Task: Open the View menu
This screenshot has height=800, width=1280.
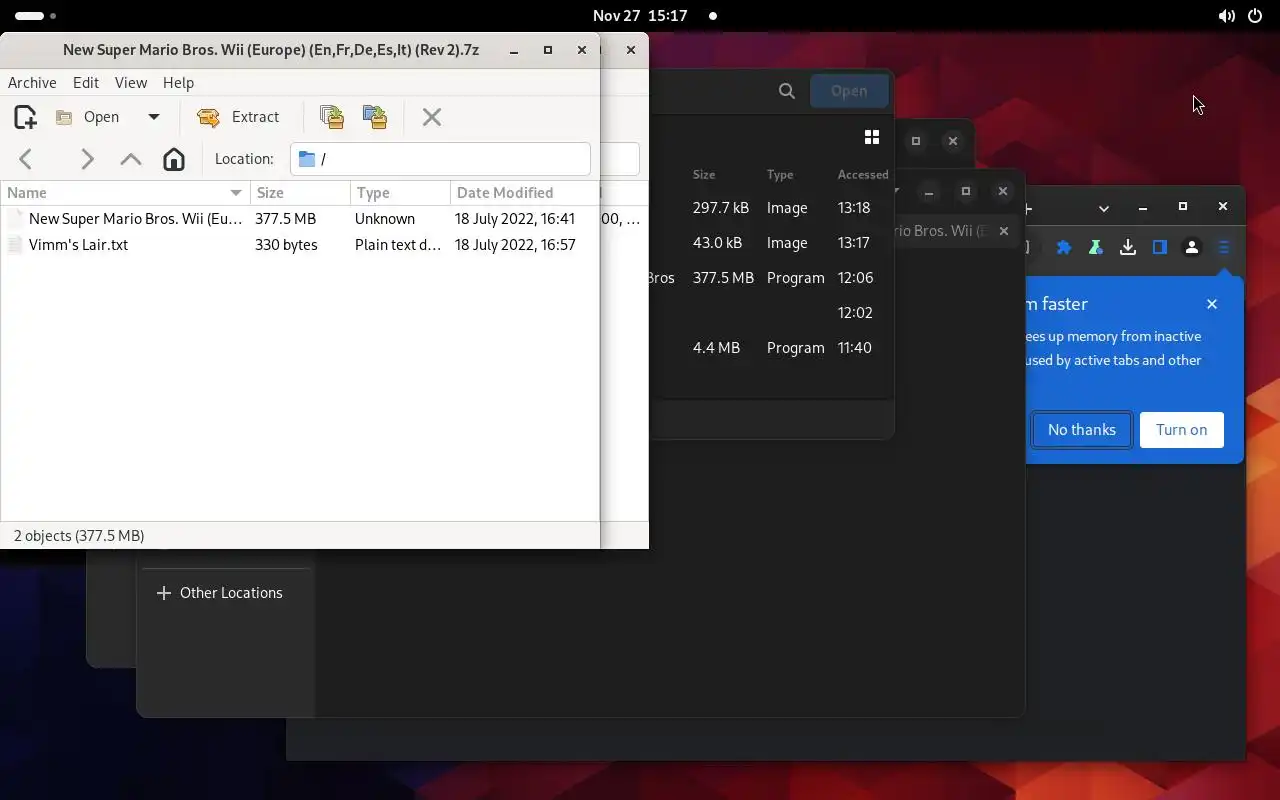Action: [x=131, y=83]
